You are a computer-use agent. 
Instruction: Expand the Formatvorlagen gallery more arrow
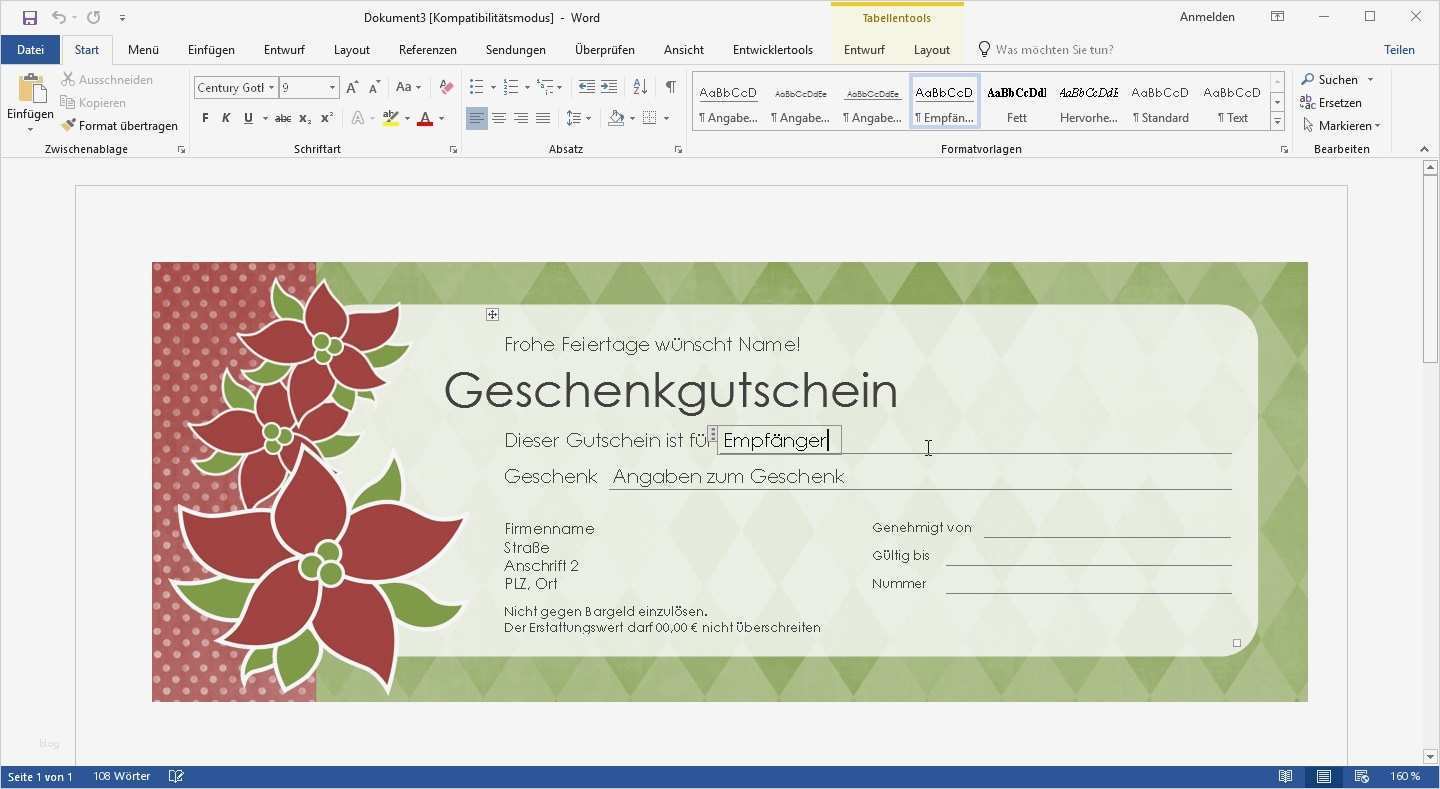(1277, 120)
